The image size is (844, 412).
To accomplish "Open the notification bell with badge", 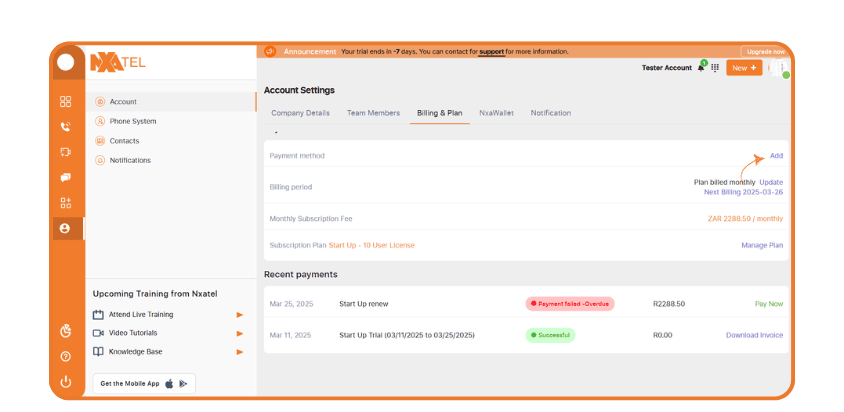I will pos(701,67).
